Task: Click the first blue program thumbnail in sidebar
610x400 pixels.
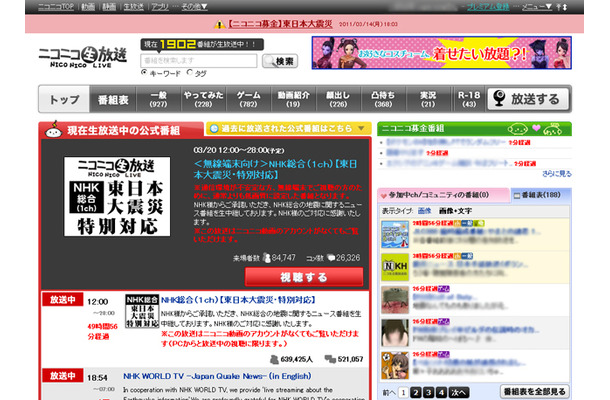Action: click(x=395, y=234)
